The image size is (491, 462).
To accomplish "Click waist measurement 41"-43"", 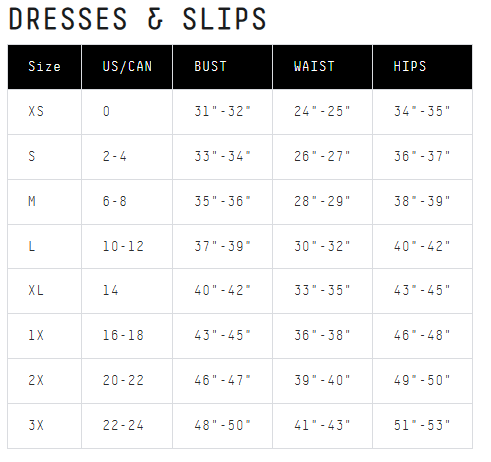I will 322,425.
